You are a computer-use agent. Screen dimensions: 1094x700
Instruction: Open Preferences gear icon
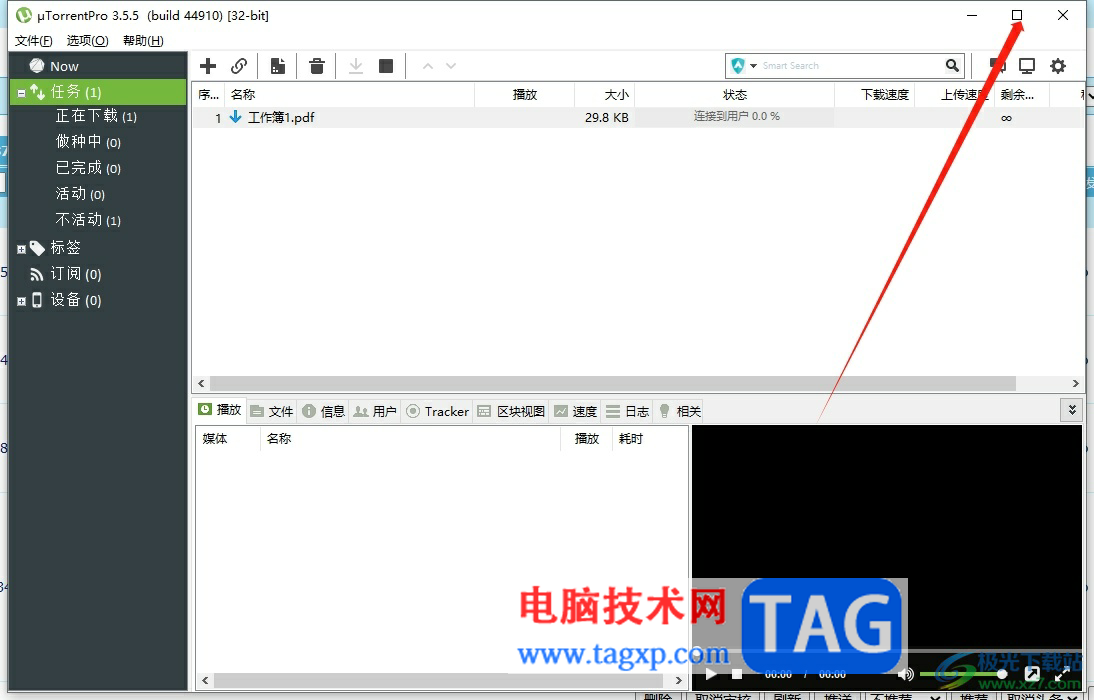1058,66
